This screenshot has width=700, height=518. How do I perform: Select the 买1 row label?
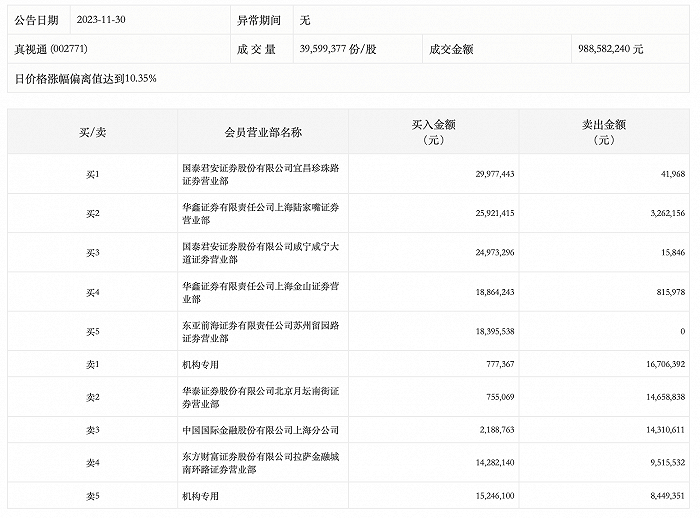92,174
